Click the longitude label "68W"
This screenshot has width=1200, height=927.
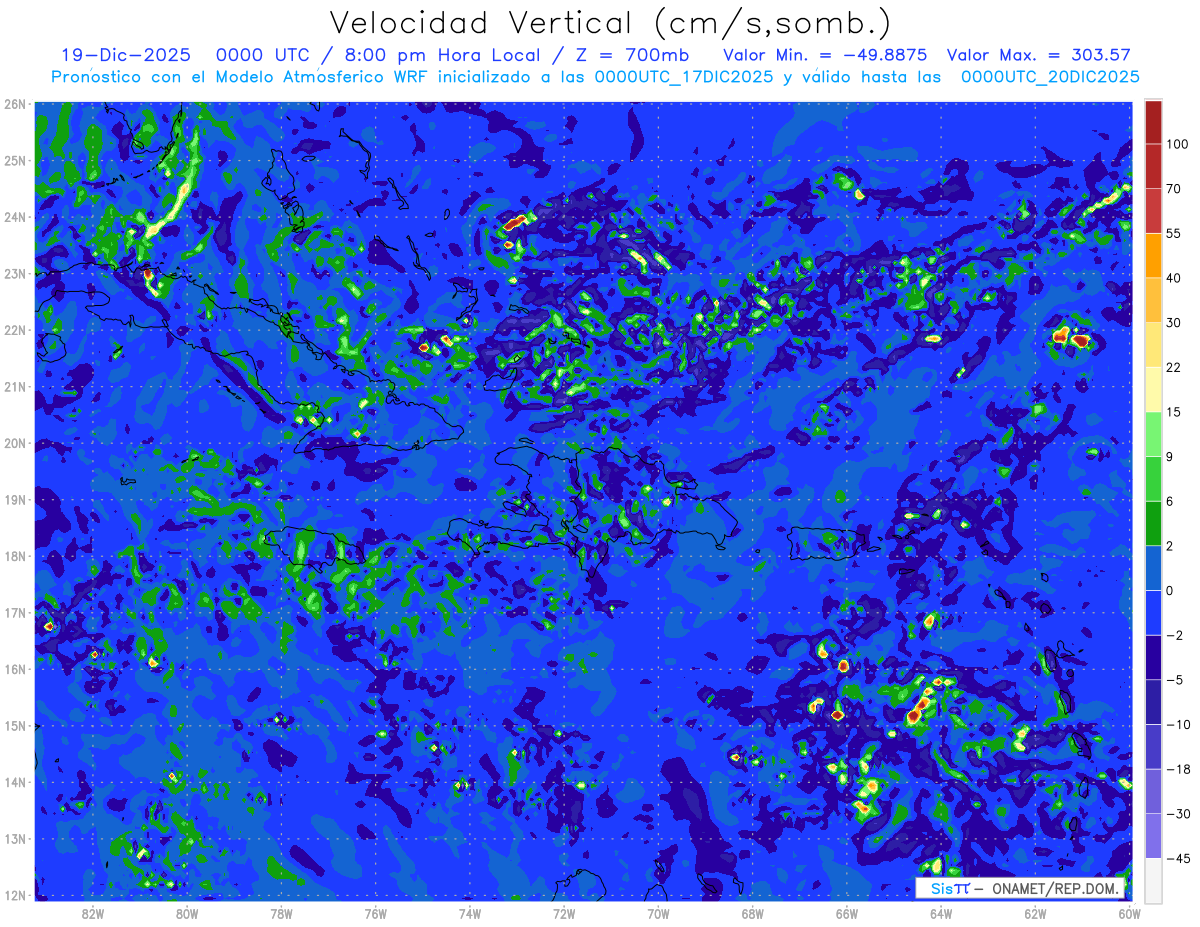[752, 913]
